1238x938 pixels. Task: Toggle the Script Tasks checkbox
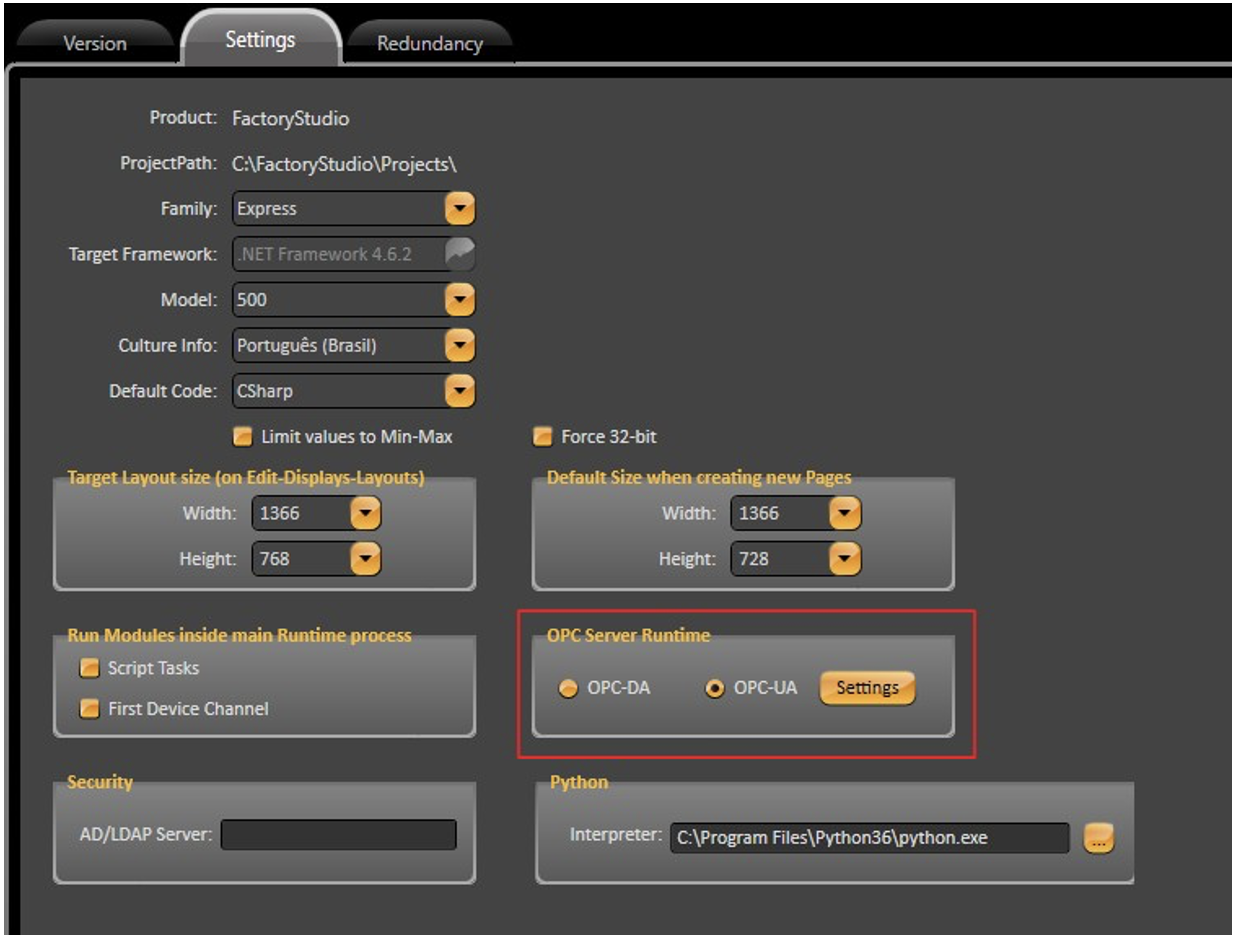(x=89, y=668)
